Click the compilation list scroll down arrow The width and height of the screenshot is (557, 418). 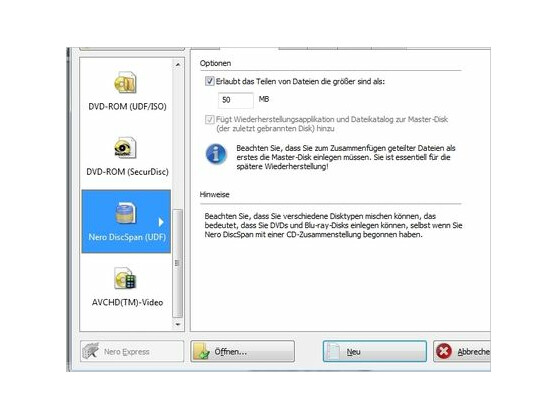pos(178,324)
